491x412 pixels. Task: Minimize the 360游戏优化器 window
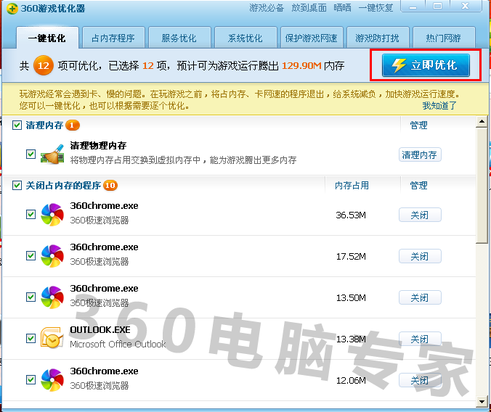(x=413, y=6)
